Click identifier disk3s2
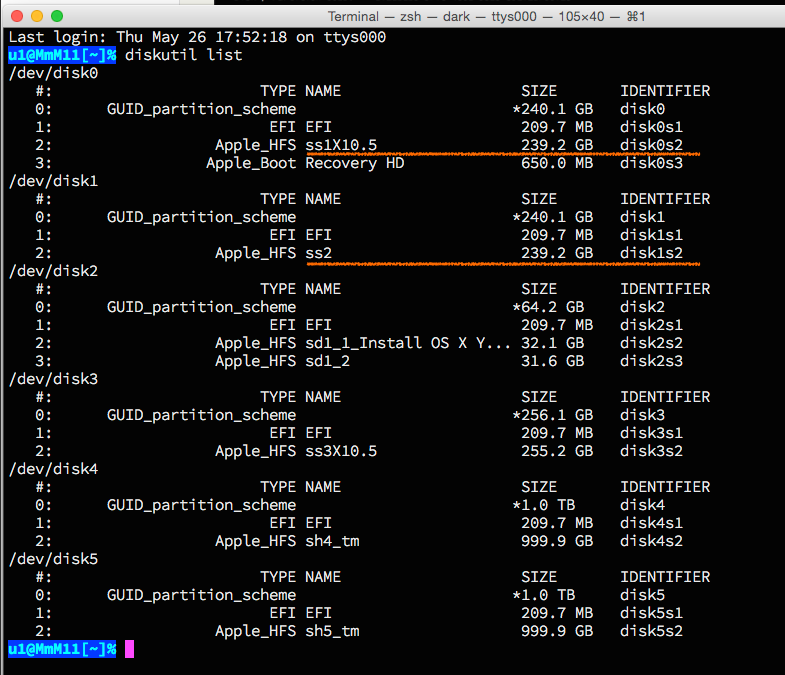Screen dimensions: 785x675 652,451
